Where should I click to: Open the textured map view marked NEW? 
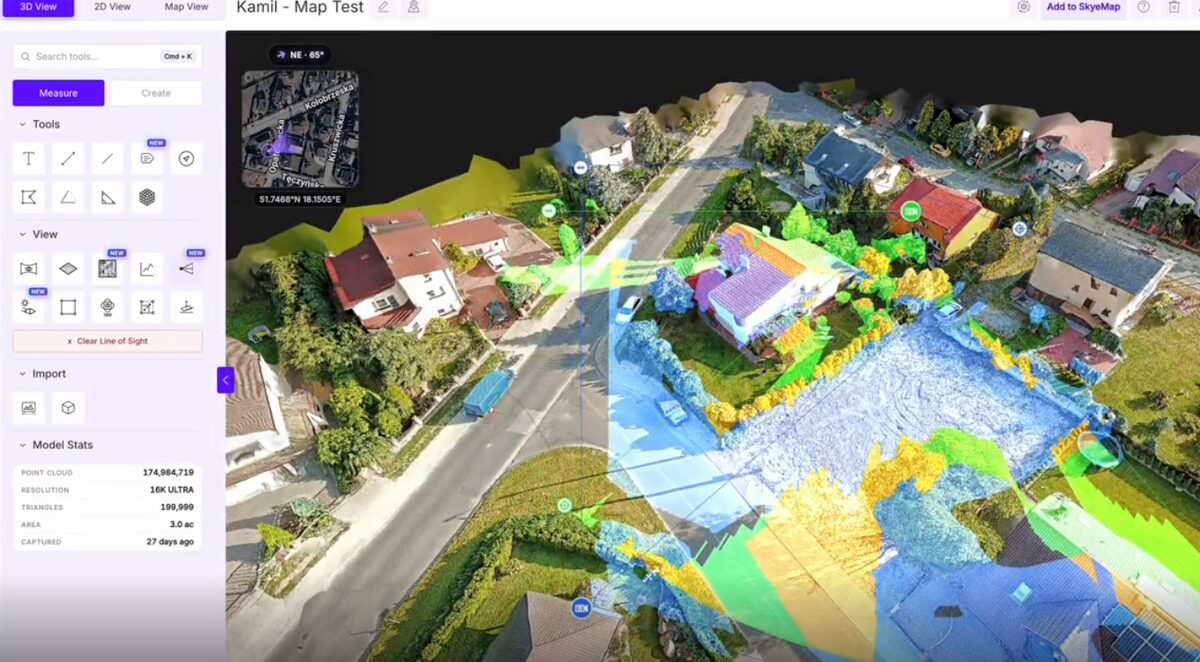click(107, 268)
